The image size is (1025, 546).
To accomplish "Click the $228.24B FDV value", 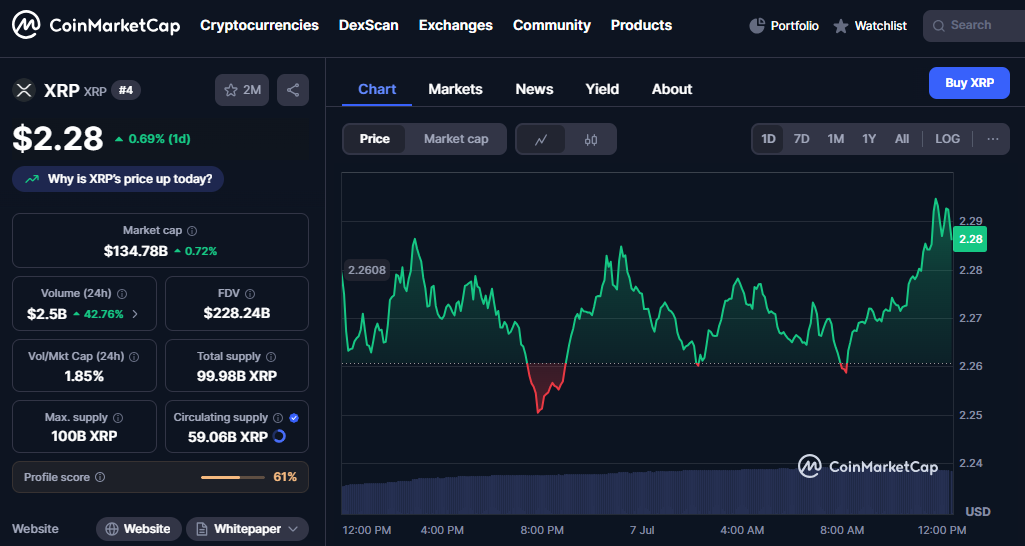I will coord(237,313).
